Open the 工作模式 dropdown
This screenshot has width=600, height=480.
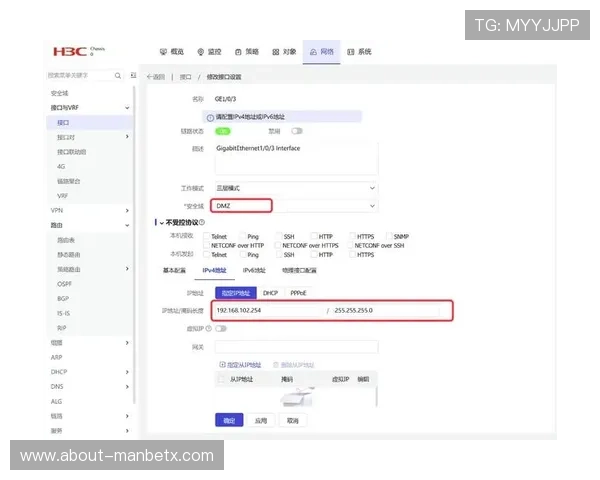(x=297, y=188)
